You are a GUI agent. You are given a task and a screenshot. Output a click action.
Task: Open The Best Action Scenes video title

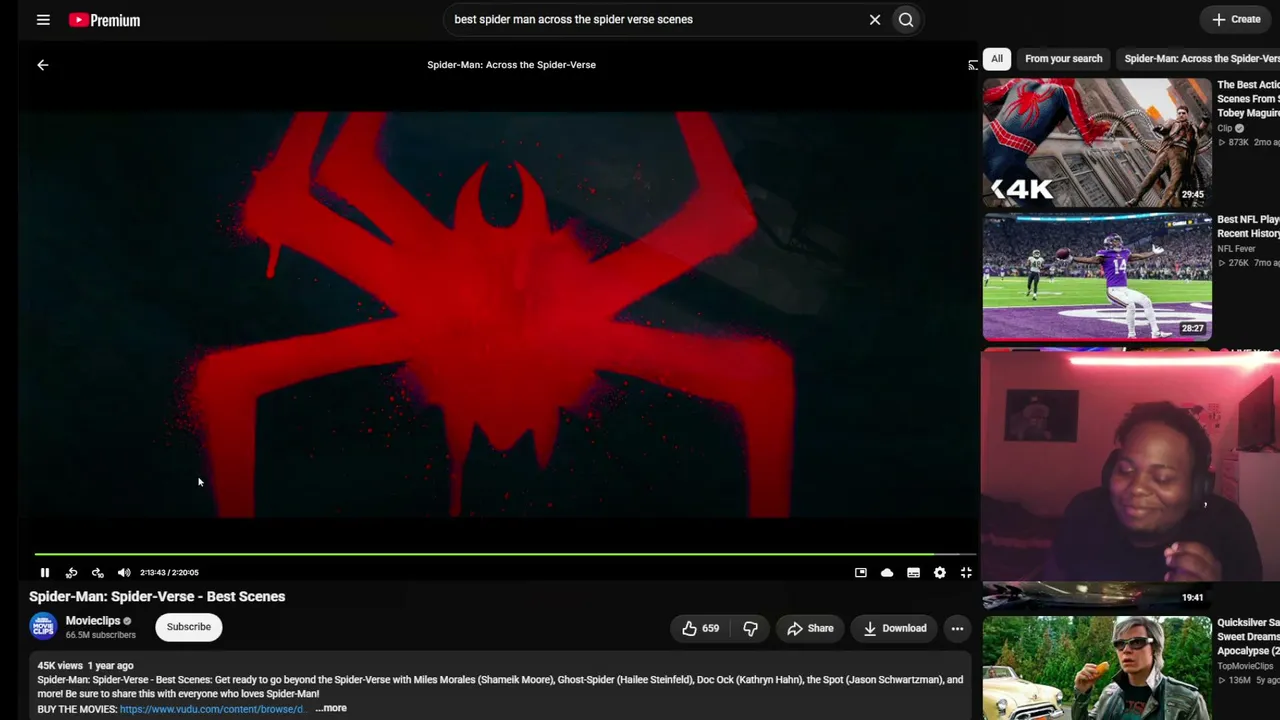(x=1248, y=99)
